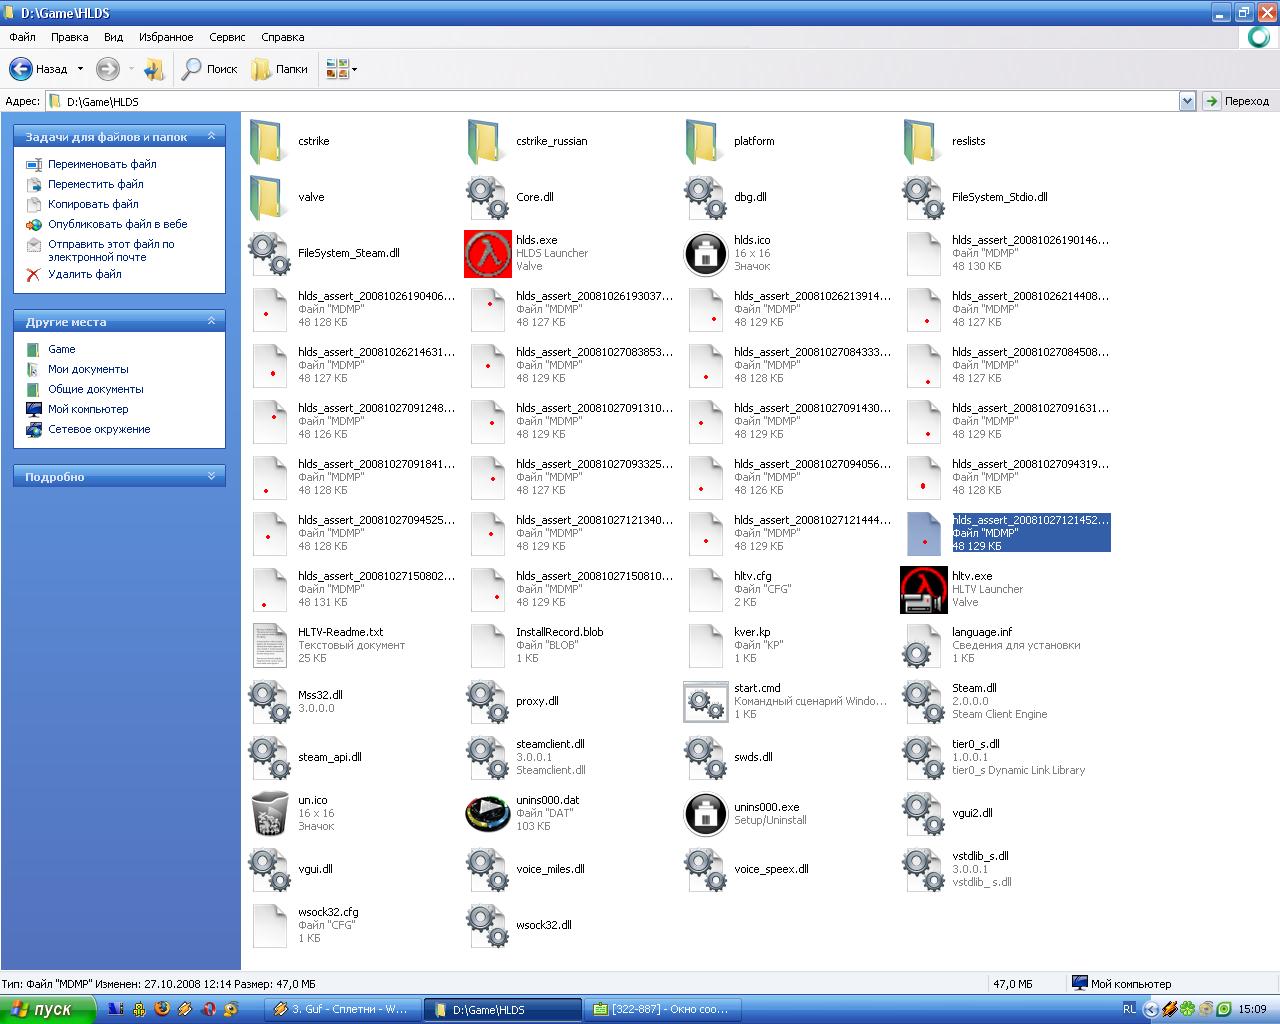Viewport: 1280px width, 1024px height.
Task: Collapse the 'Задачи для файлов и папок' panel
Action: (x=211, y=136)
